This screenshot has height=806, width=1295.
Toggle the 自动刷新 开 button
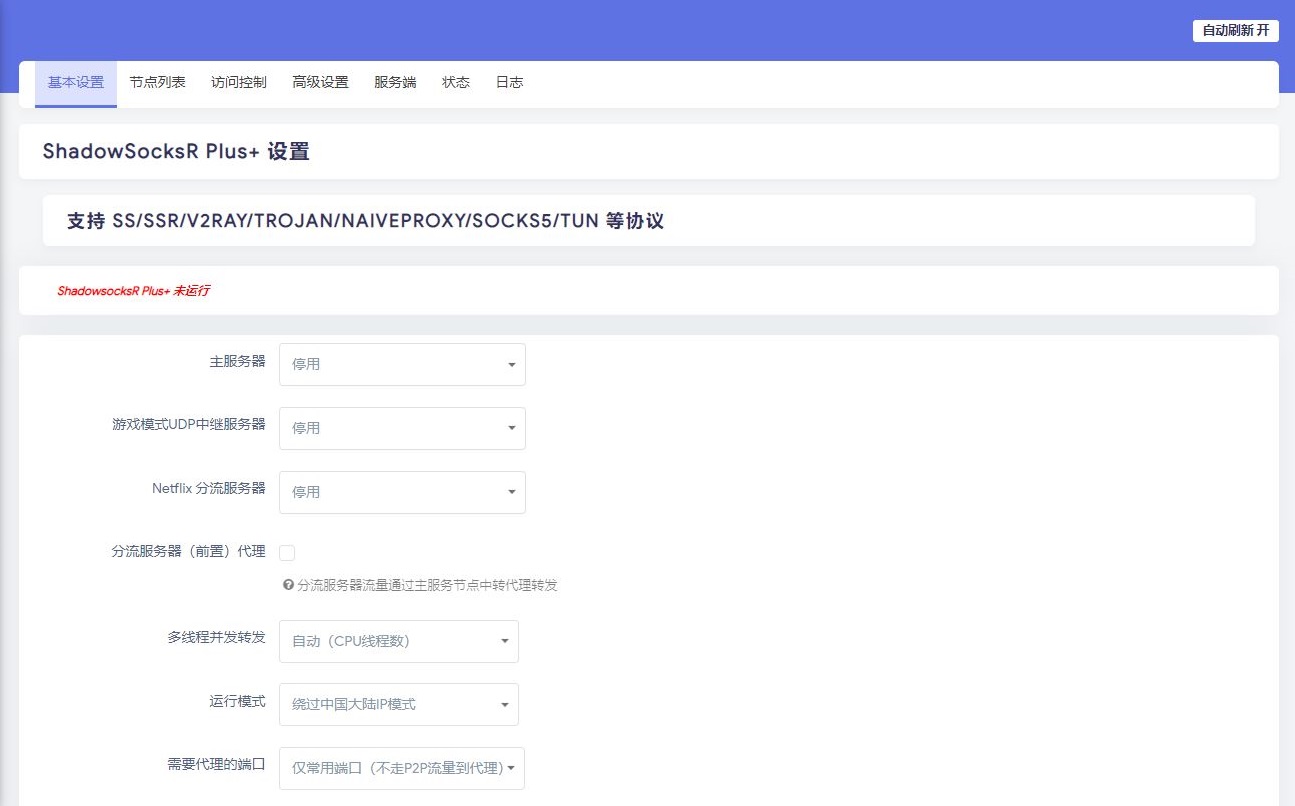[x=1236, y=31]
